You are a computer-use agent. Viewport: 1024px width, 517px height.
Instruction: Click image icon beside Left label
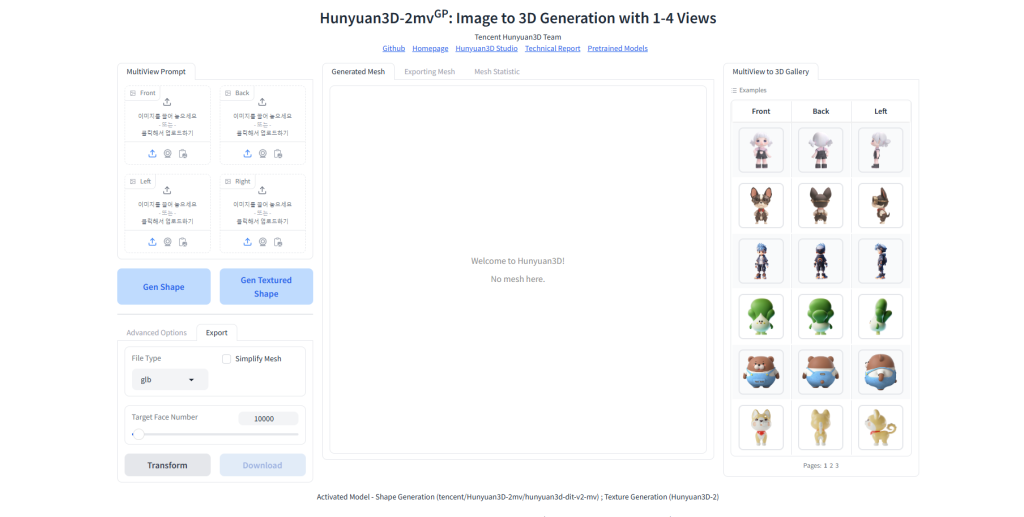tap(133, 181)
